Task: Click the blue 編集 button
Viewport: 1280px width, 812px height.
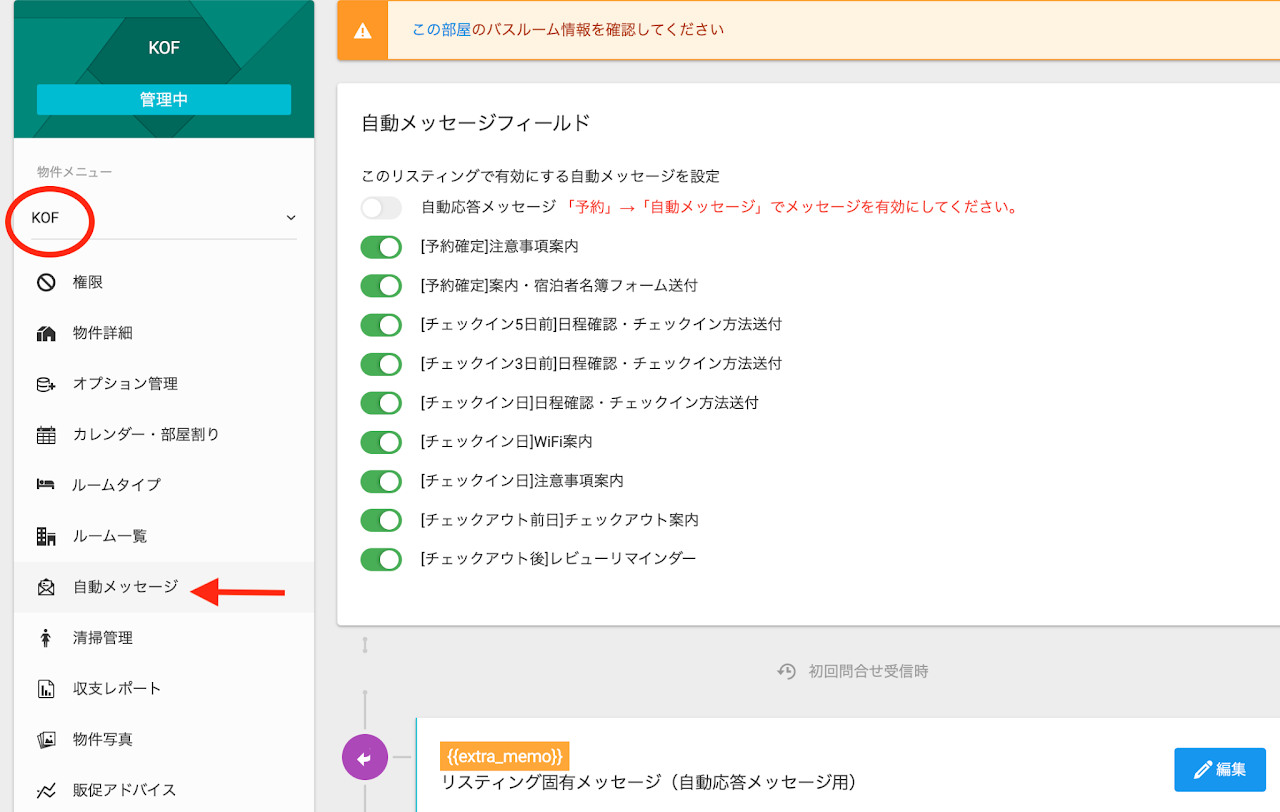Action: point(1219,770)
